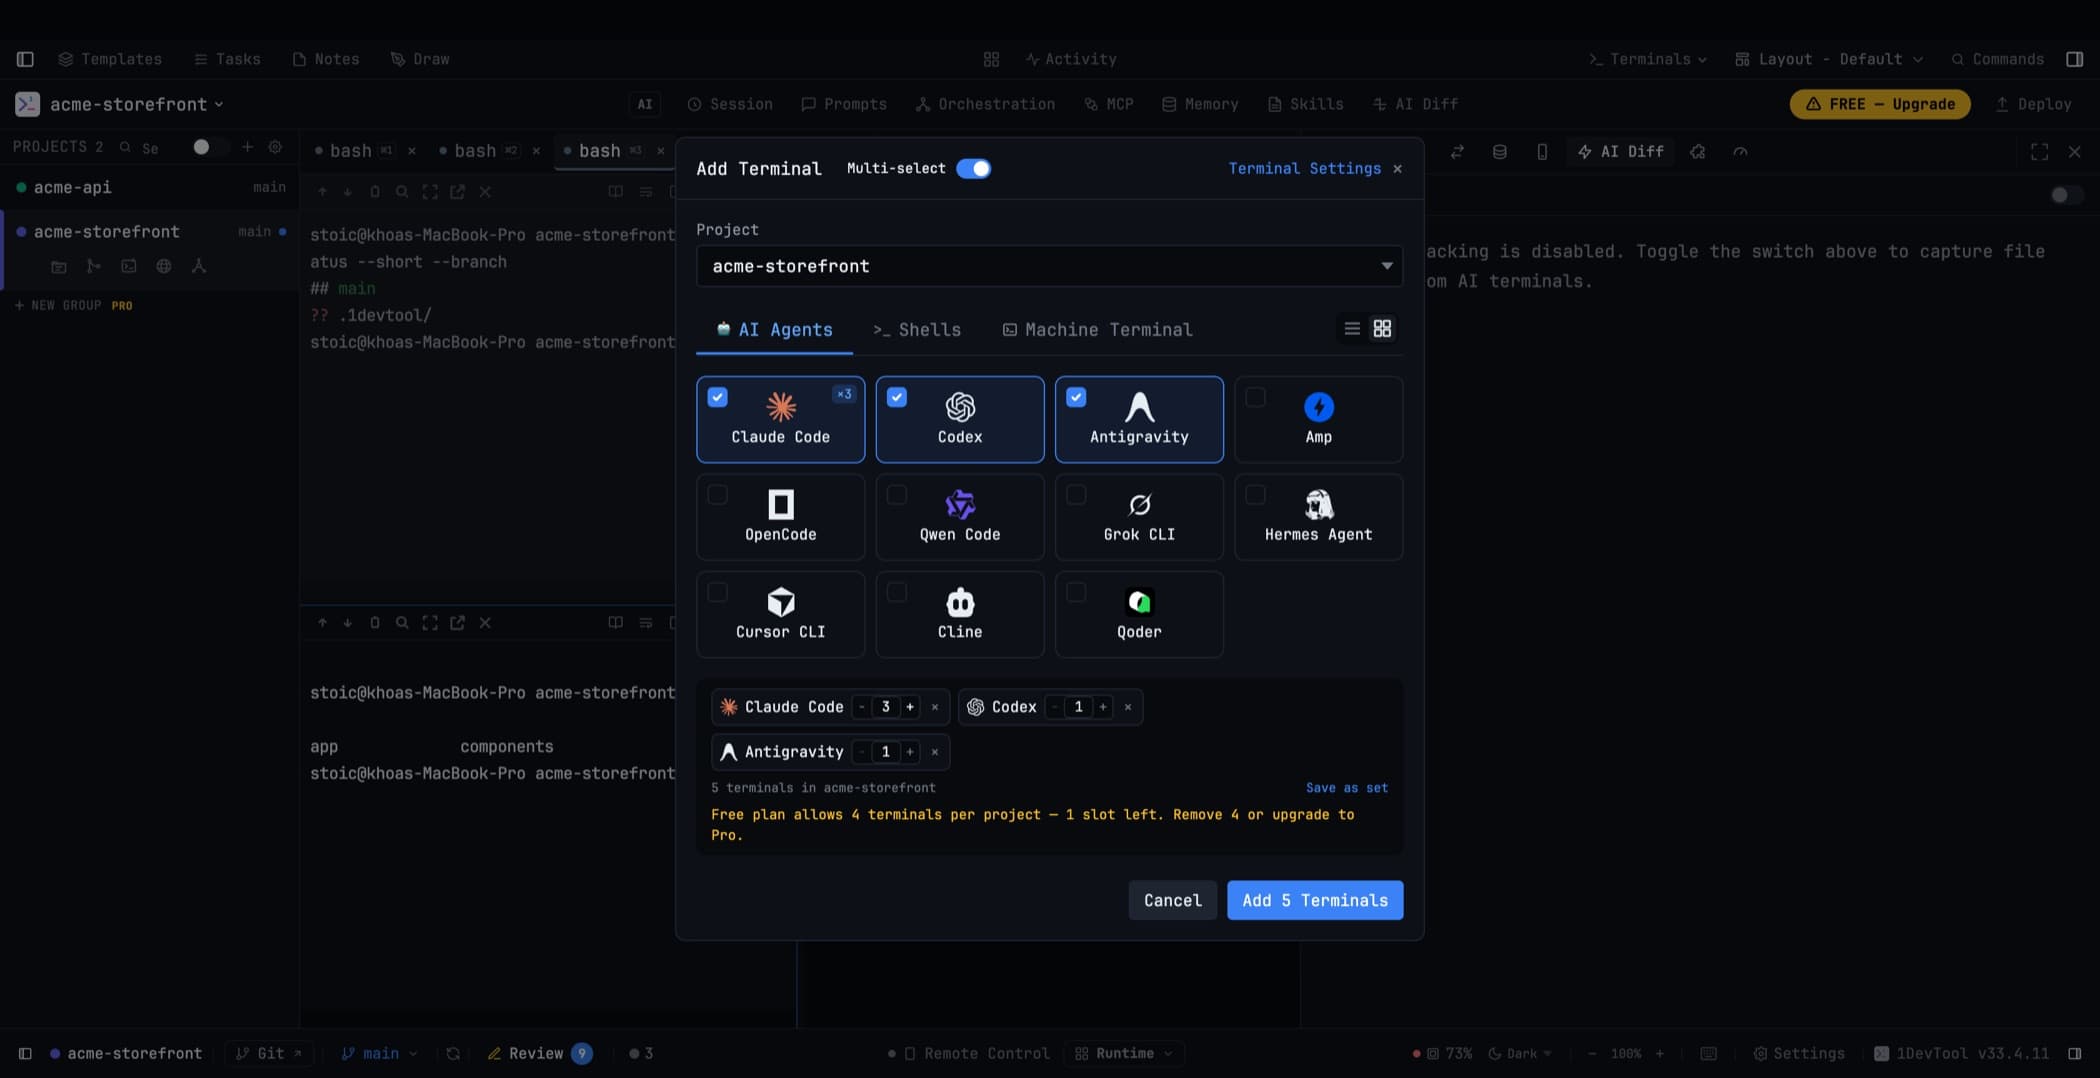Switch to the AI Agents tab

(775, 330)
